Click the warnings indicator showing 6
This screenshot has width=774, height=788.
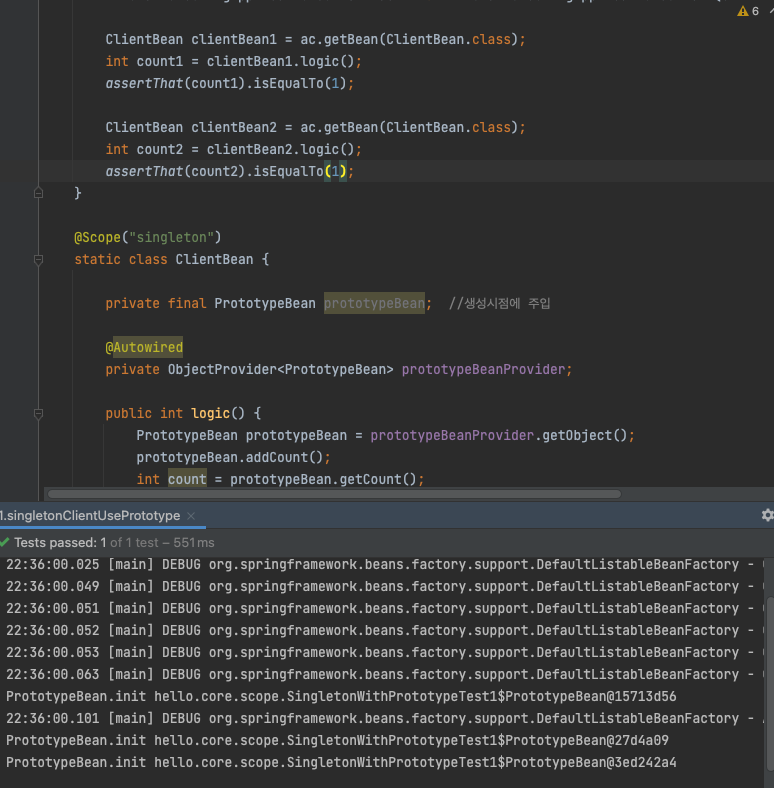(748, 11)
